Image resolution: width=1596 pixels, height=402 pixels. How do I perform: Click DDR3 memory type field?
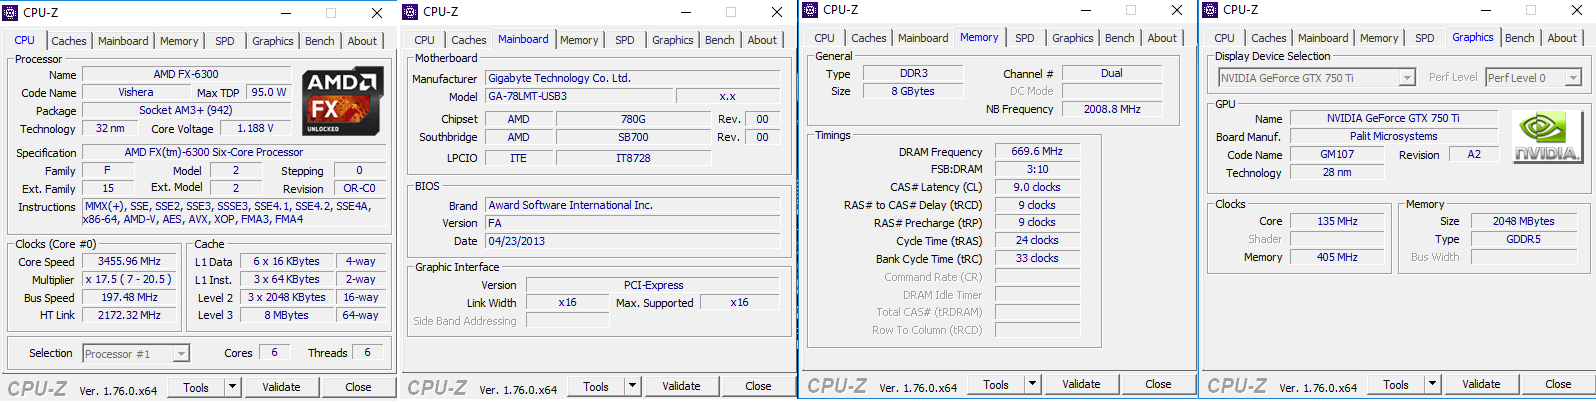pos(913,73)
